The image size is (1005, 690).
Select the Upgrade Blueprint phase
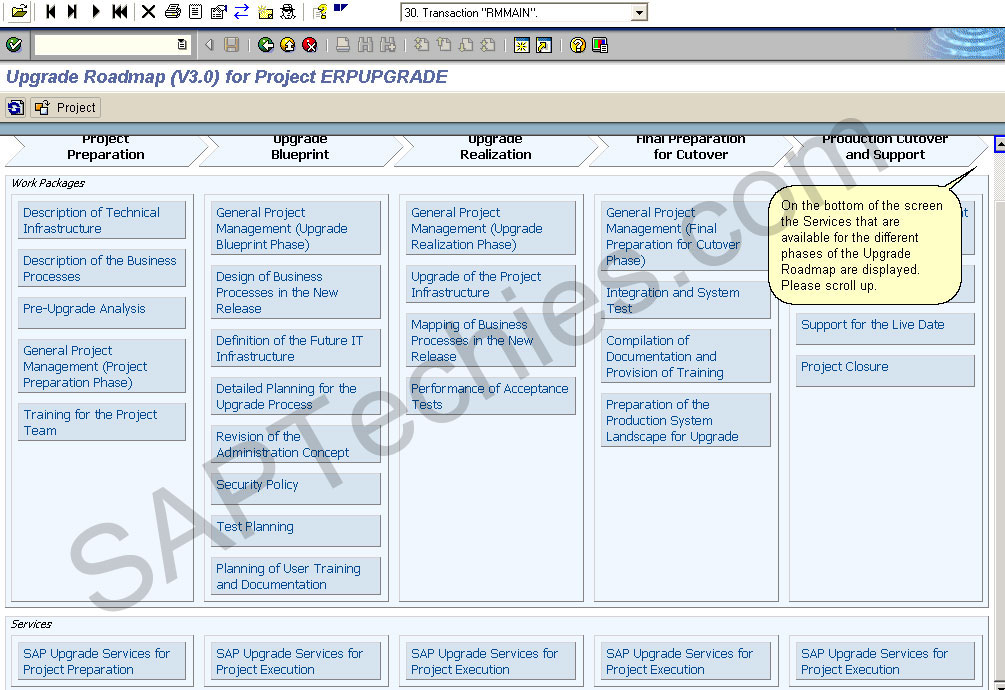[x=300, y=151]
